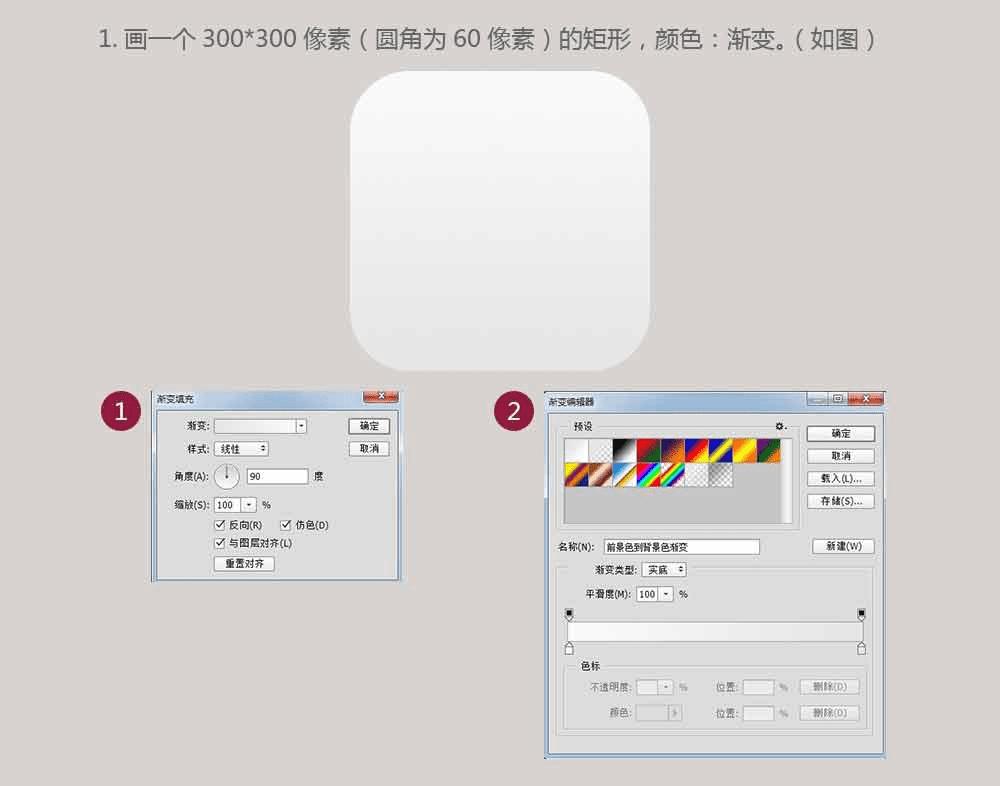
Task: Click 载入(L)... load button
Action: [x=841, y=478]
